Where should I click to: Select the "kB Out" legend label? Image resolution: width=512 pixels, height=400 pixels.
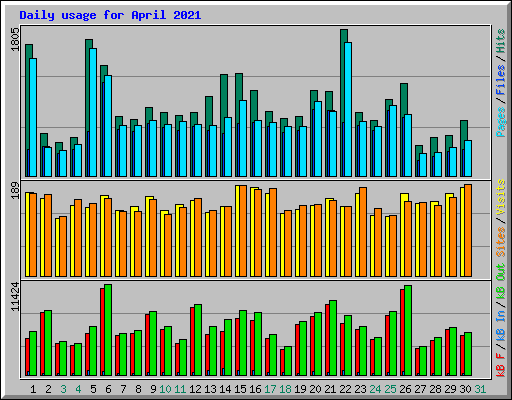coord(501,281)
